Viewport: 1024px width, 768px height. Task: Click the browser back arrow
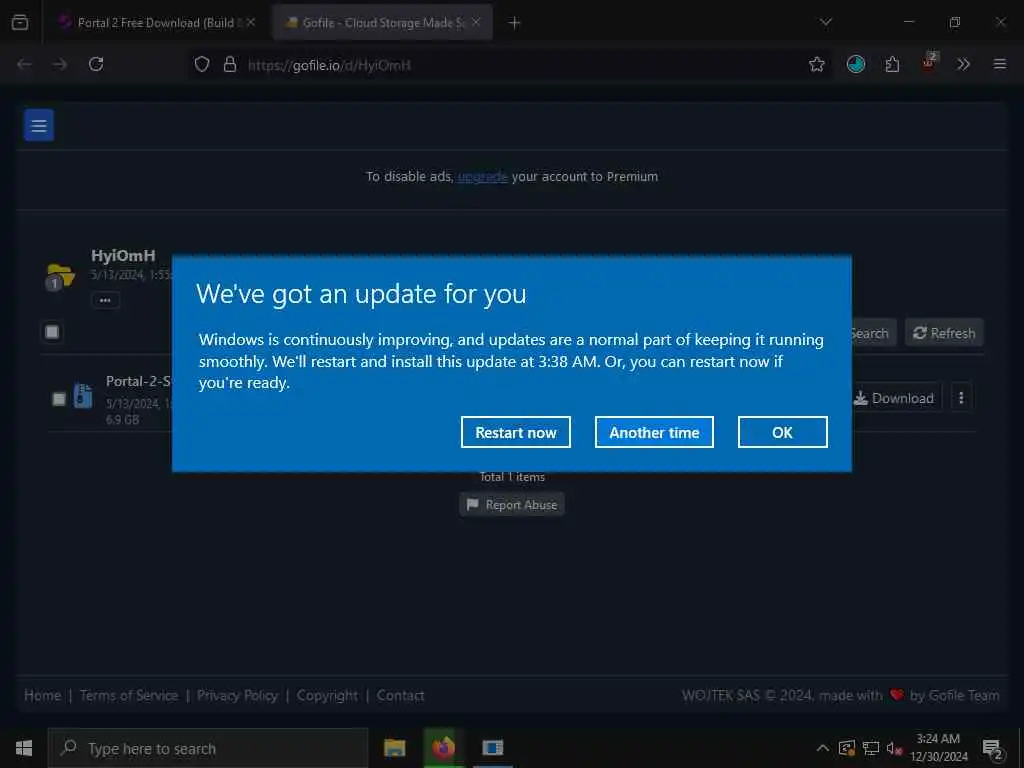pos(24,64)
